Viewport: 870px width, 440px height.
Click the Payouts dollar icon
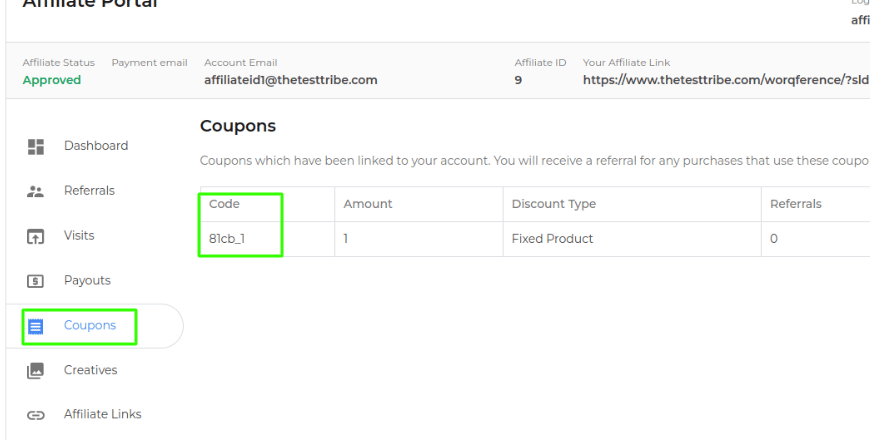point(36,281)
